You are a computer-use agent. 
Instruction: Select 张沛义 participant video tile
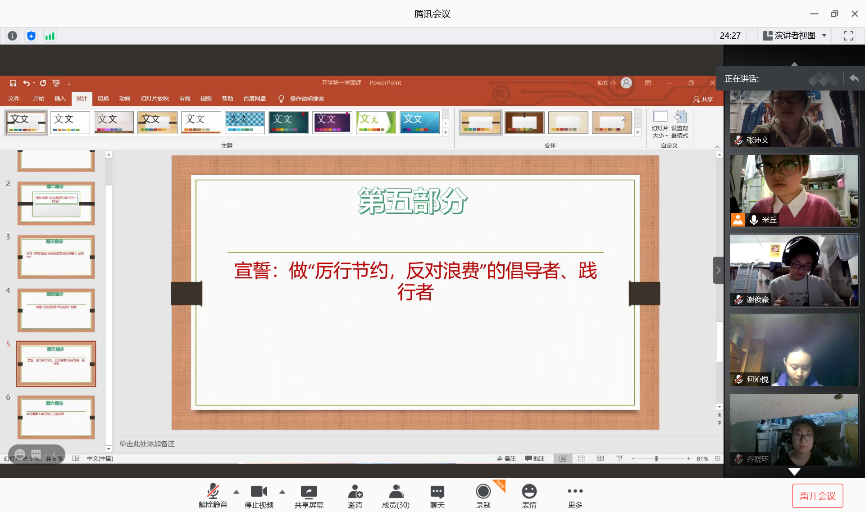click(x=794, y=118)
